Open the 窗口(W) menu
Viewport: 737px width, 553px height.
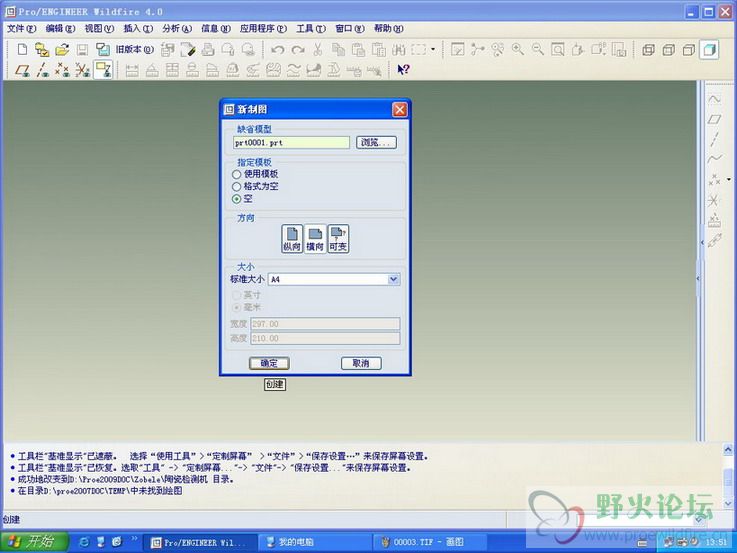click(350, 29)
